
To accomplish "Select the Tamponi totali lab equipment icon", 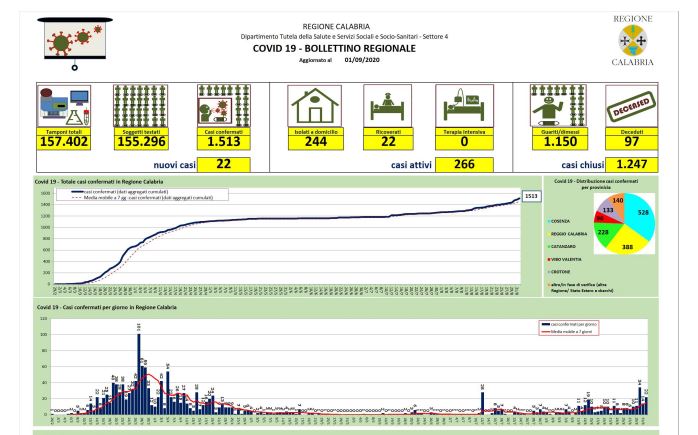I will pyautogui.click(x=64, y=106).
